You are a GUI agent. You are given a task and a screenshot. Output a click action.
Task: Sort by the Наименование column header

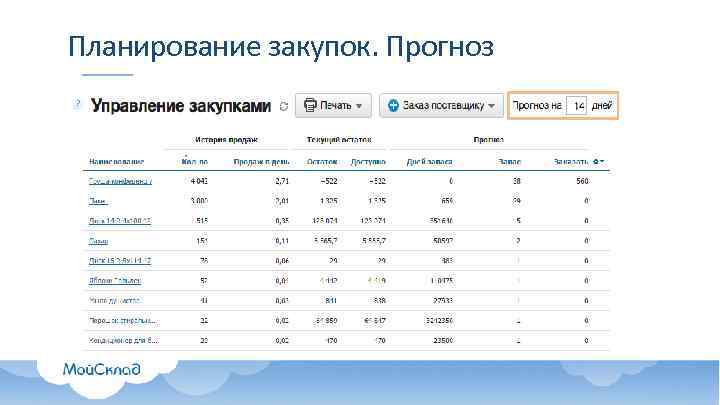pos(116,162)
